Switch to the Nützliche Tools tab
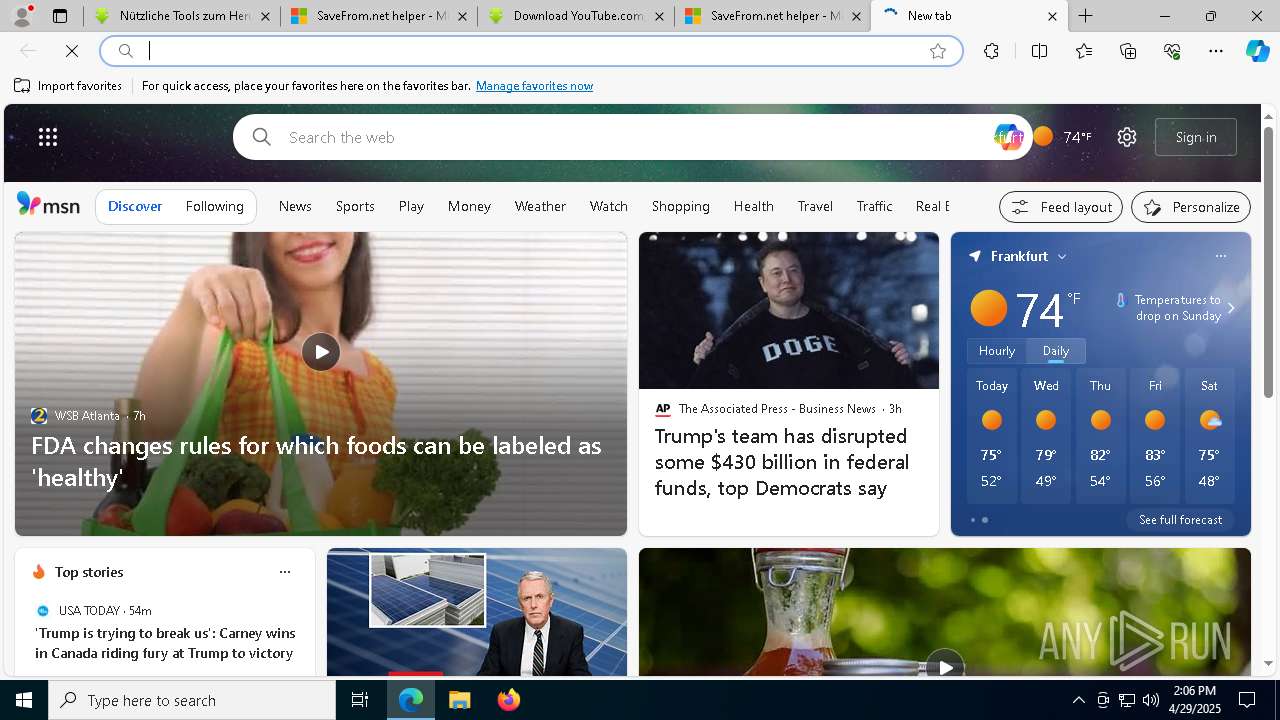1280x720 pixels. pos(182,16)
